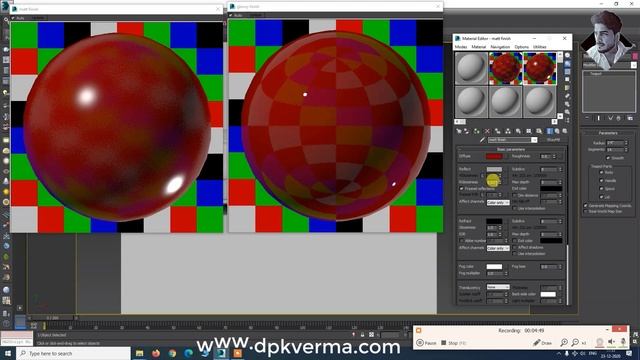Viewport: 640px width, 360px height.
Task: Click Roughness spinner arrows
Action: pyautogui.click(x=554, y=156)
